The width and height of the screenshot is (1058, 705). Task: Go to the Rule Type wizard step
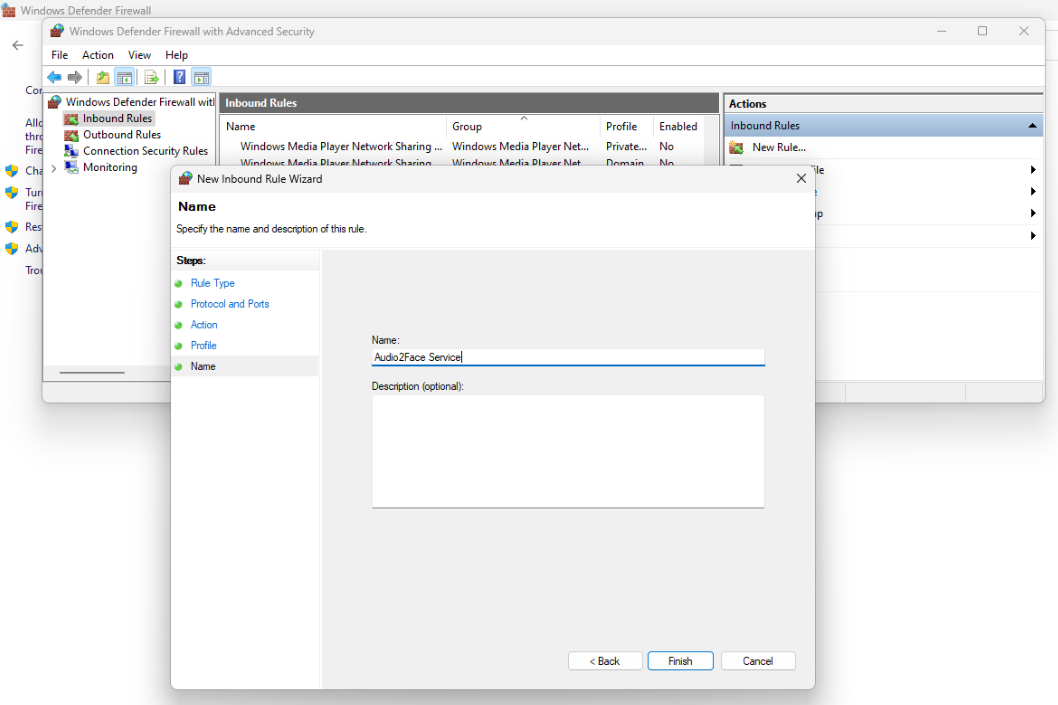213,283
